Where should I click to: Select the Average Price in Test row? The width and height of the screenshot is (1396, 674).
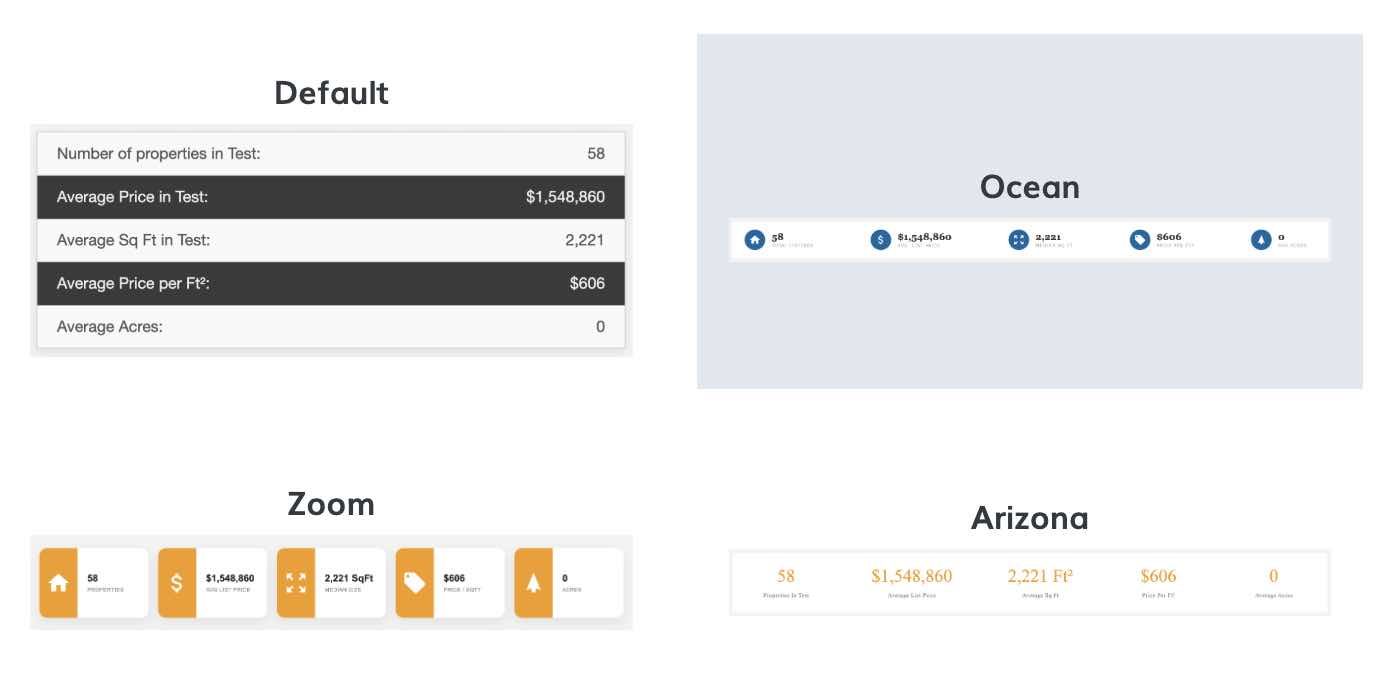331,197
